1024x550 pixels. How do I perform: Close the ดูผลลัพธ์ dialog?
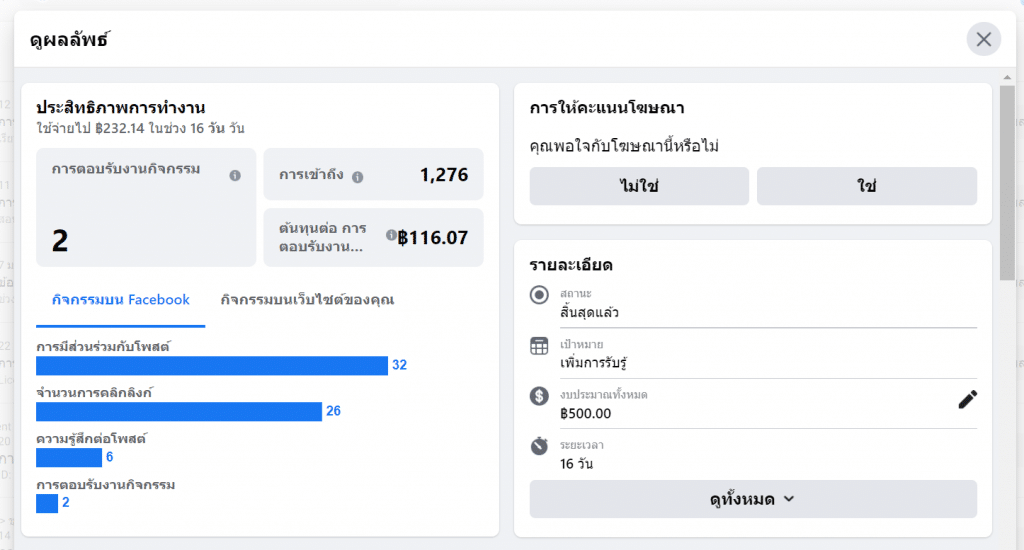(x=984, y=39)
